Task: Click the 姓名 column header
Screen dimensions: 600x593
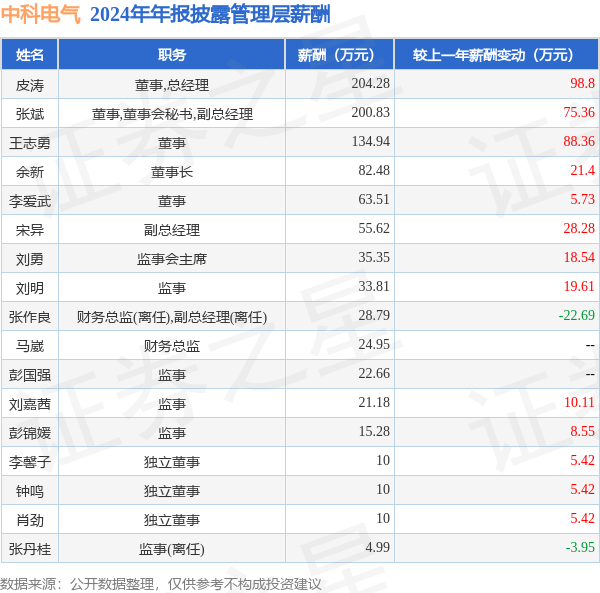Action: [x=30, y=55]
